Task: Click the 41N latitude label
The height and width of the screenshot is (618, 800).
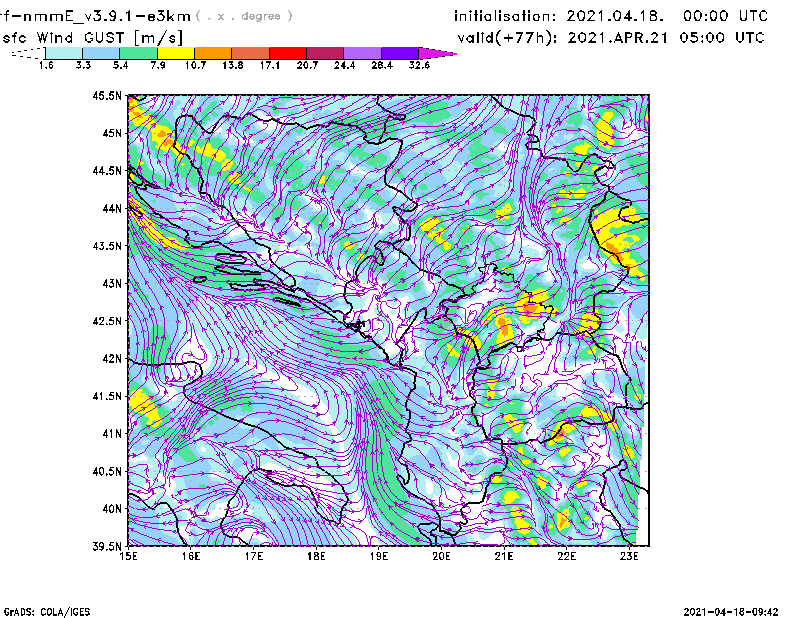Action: (x=112, y=434)
